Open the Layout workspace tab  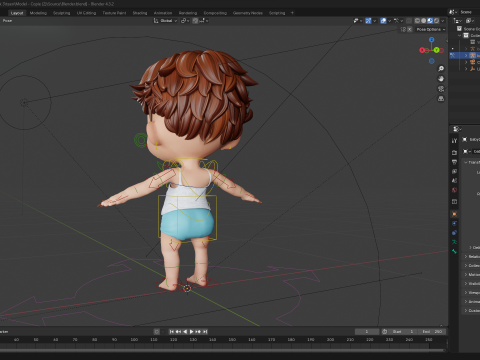pyautogui.click(x=17, y=13)
